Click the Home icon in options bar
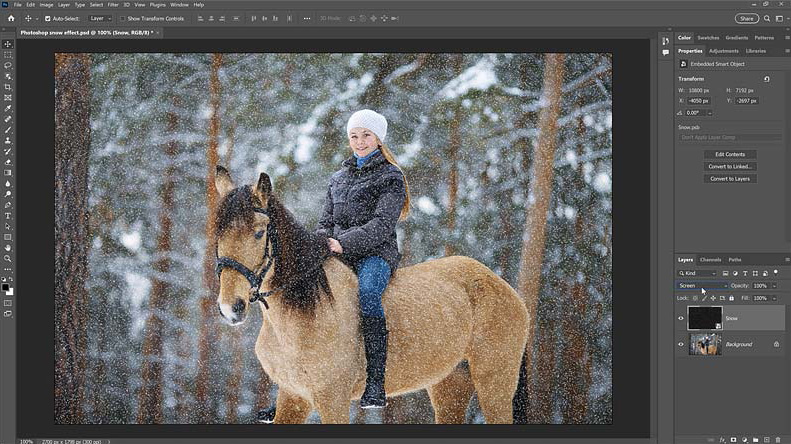 pyautogui.click(x=9, y=18)
